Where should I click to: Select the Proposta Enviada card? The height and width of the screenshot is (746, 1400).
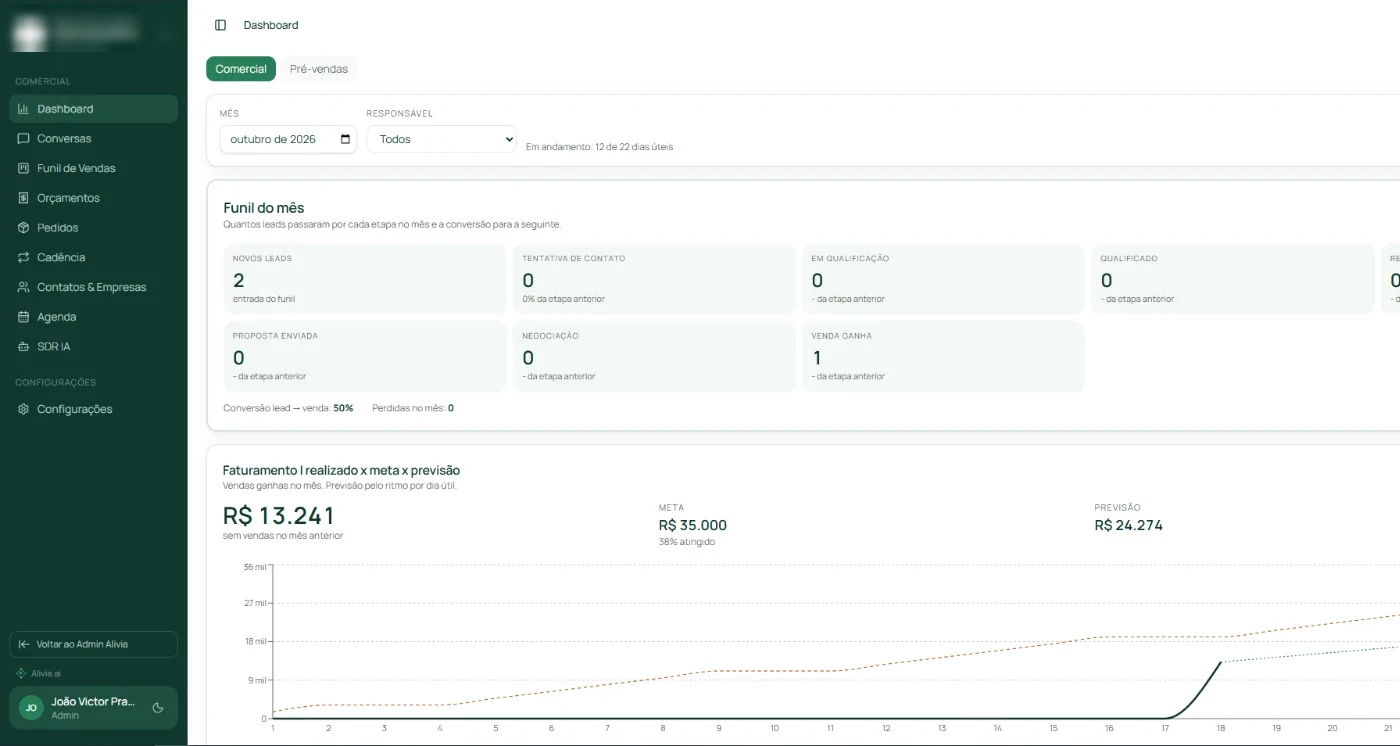(x=365, y=356)
